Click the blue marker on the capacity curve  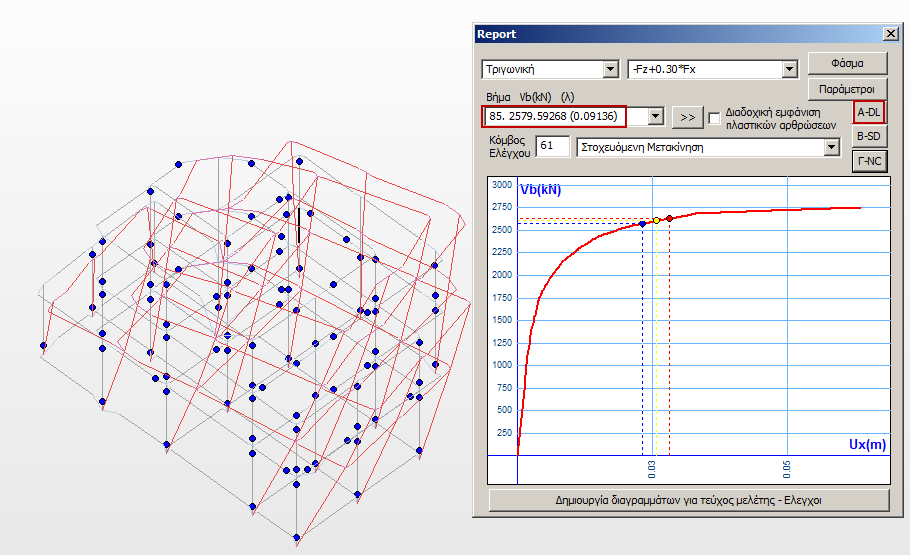(x=642, y=224)
